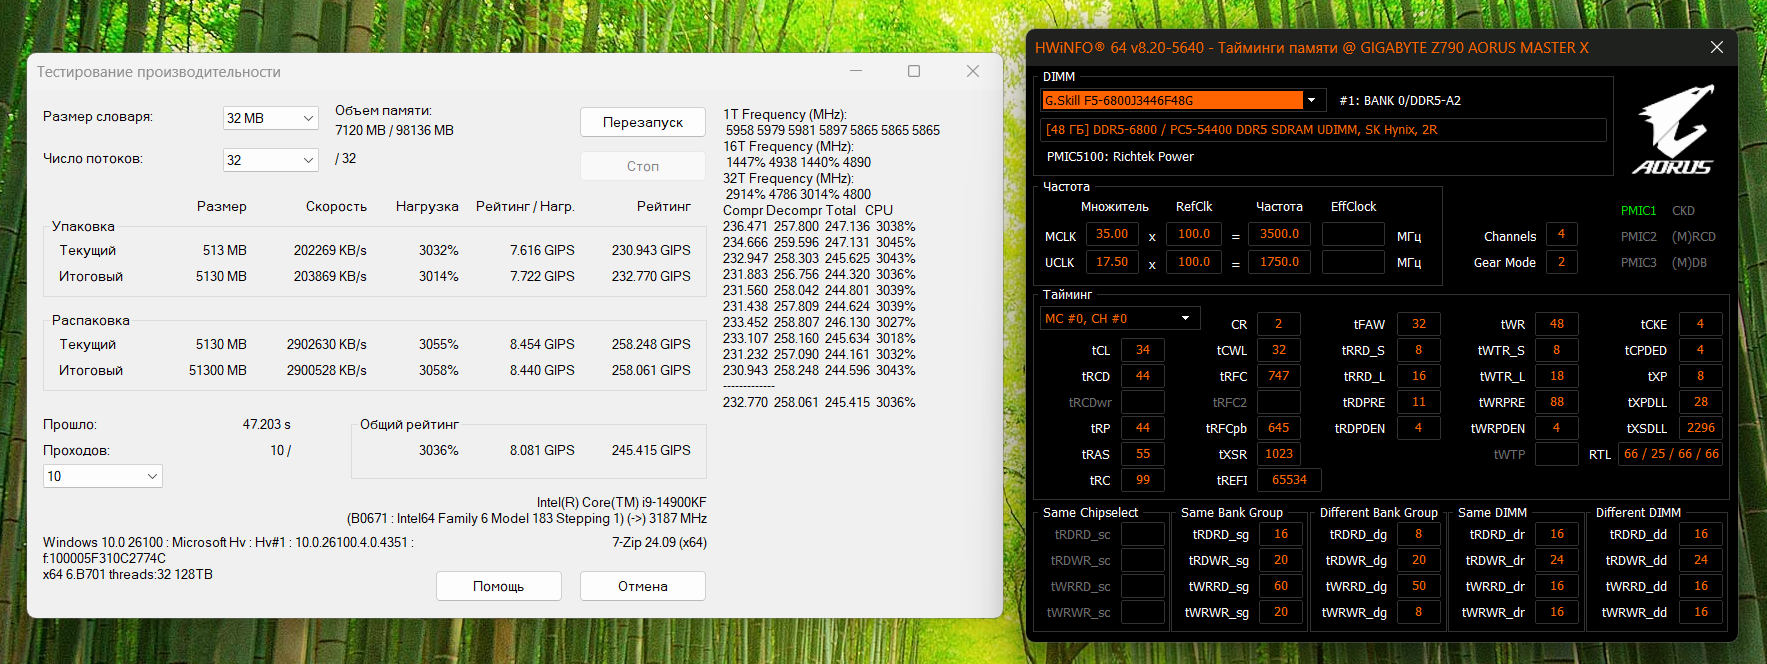Screen dimensions: 1767x664
Task: Click the Intel Core i9-14900KF CPU text
Action: [x=621, y=503]
